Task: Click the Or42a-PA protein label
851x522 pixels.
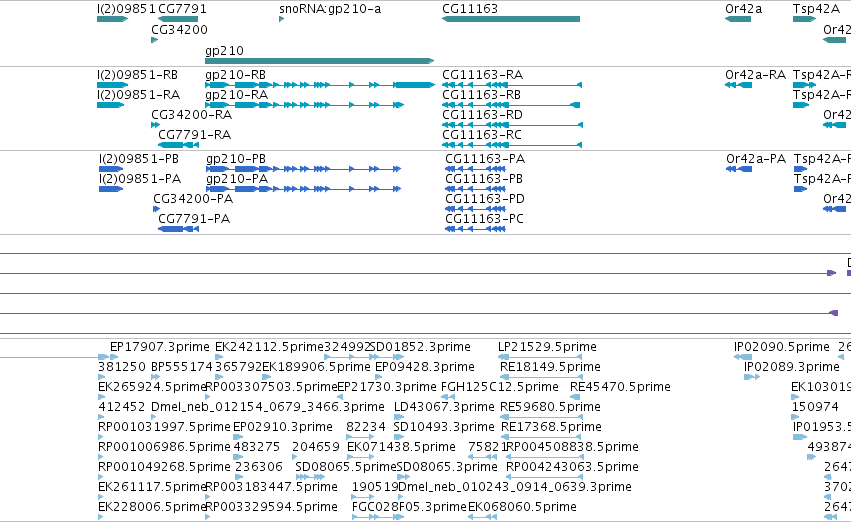Action: tap(756, 159)
